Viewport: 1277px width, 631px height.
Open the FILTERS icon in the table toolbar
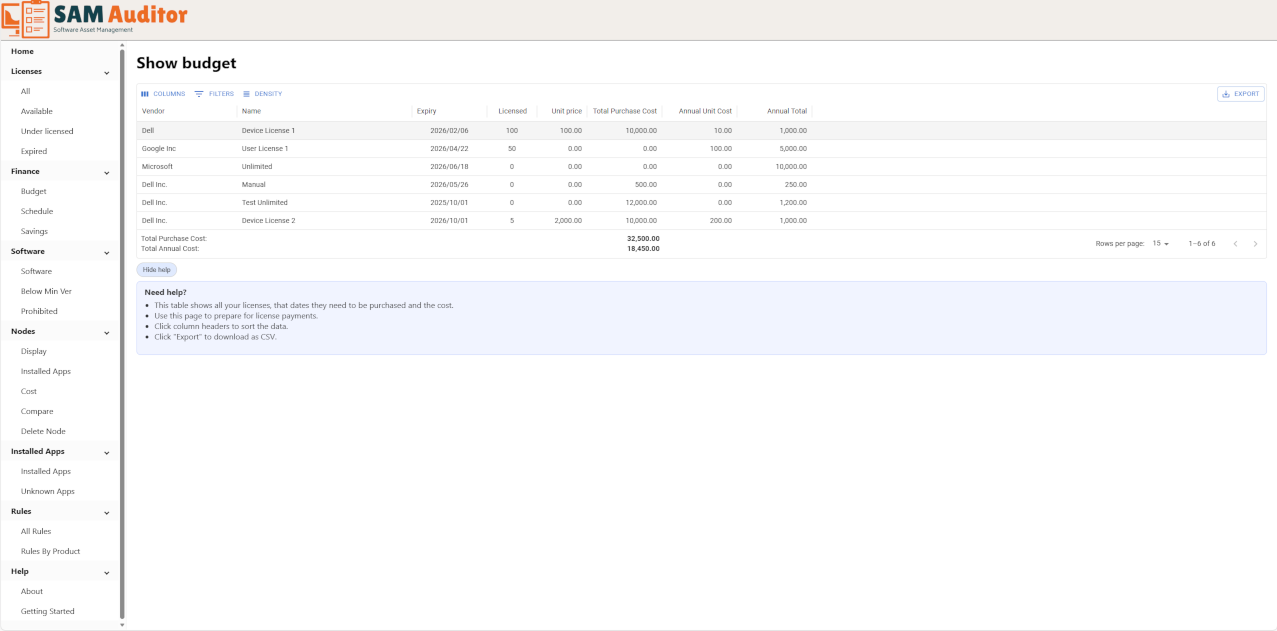tap(200, 93)
